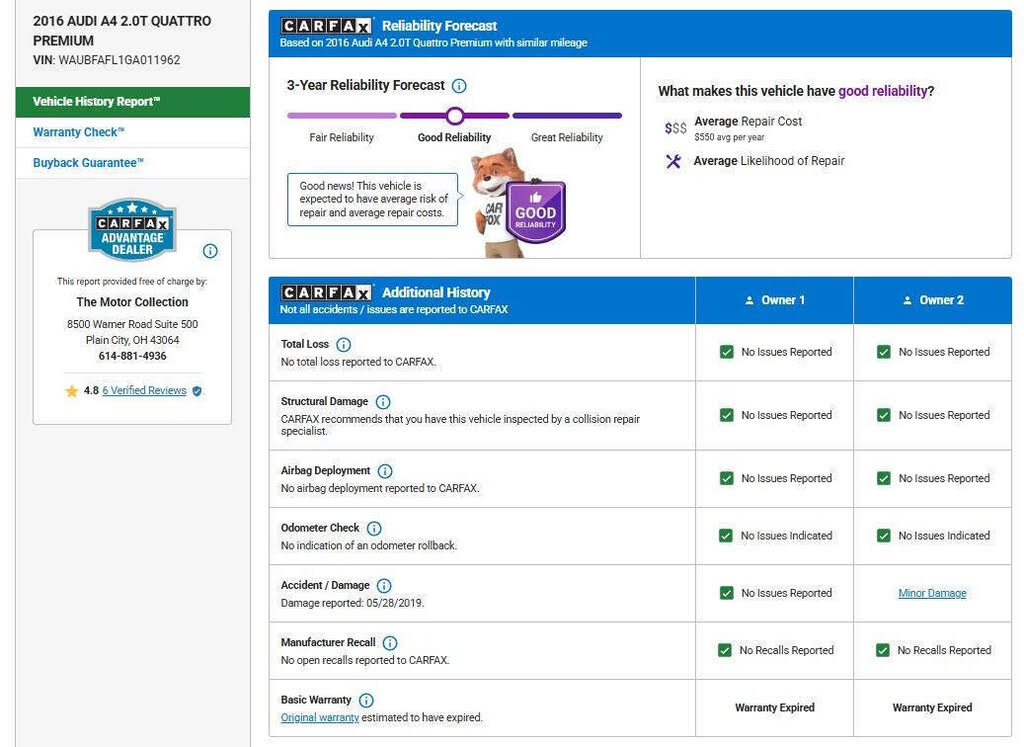Viewport: 1024px width, 747px height.
Task: Follow the Original warranty link
Action: (x=319, y=718)
